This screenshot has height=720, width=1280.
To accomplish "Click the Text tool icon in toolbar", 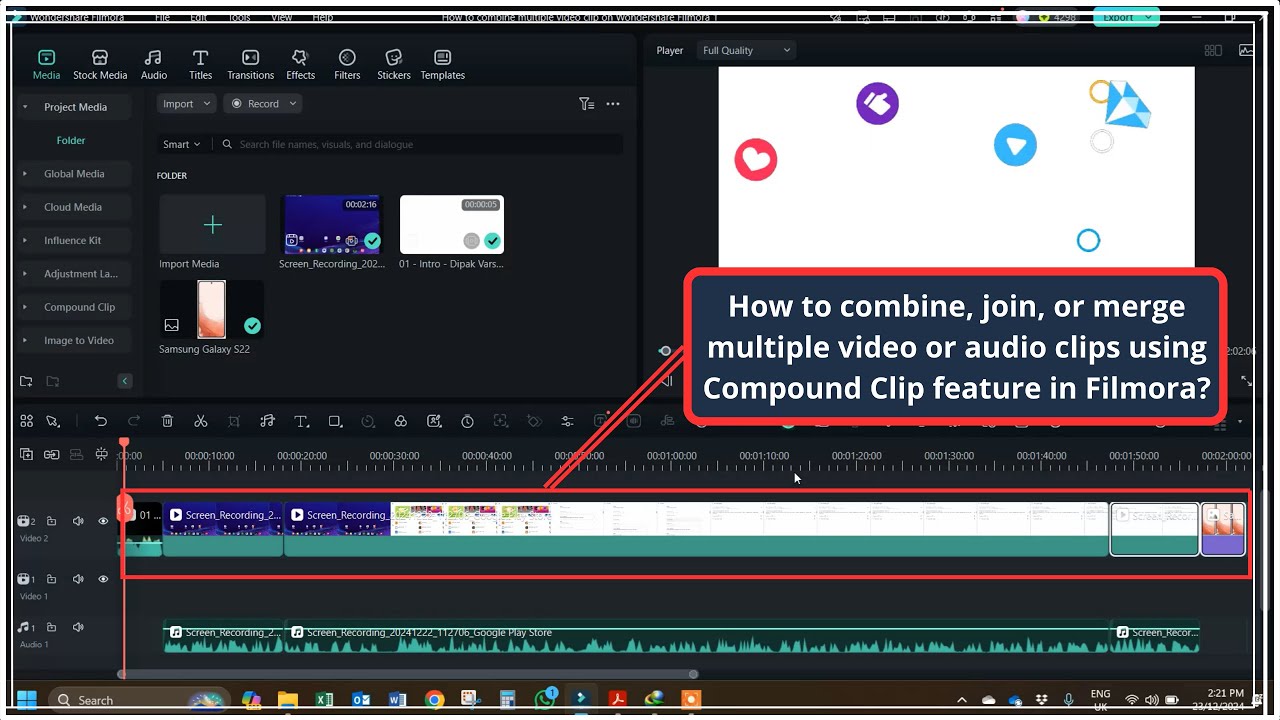I will coord(301,421).
